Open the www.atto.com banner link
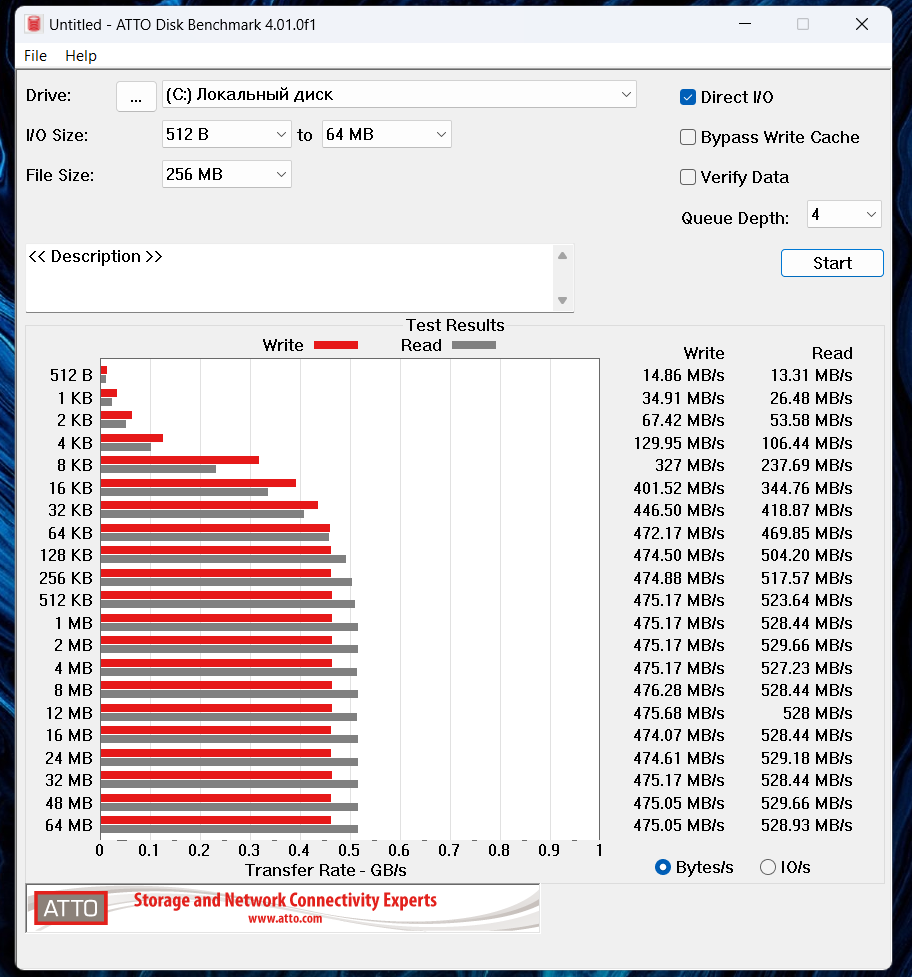This screenshot has width=912, height=977. tap(285, 918)
